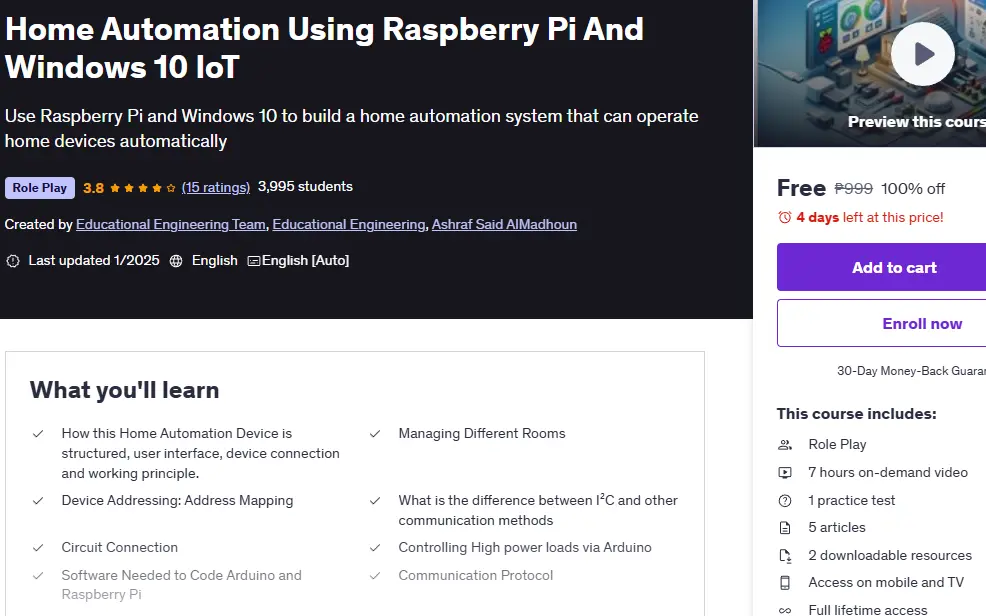This screenshot has height=616, width=986.
Task: Click checkmark beside Circuit Connection
Action: [38, 547]
